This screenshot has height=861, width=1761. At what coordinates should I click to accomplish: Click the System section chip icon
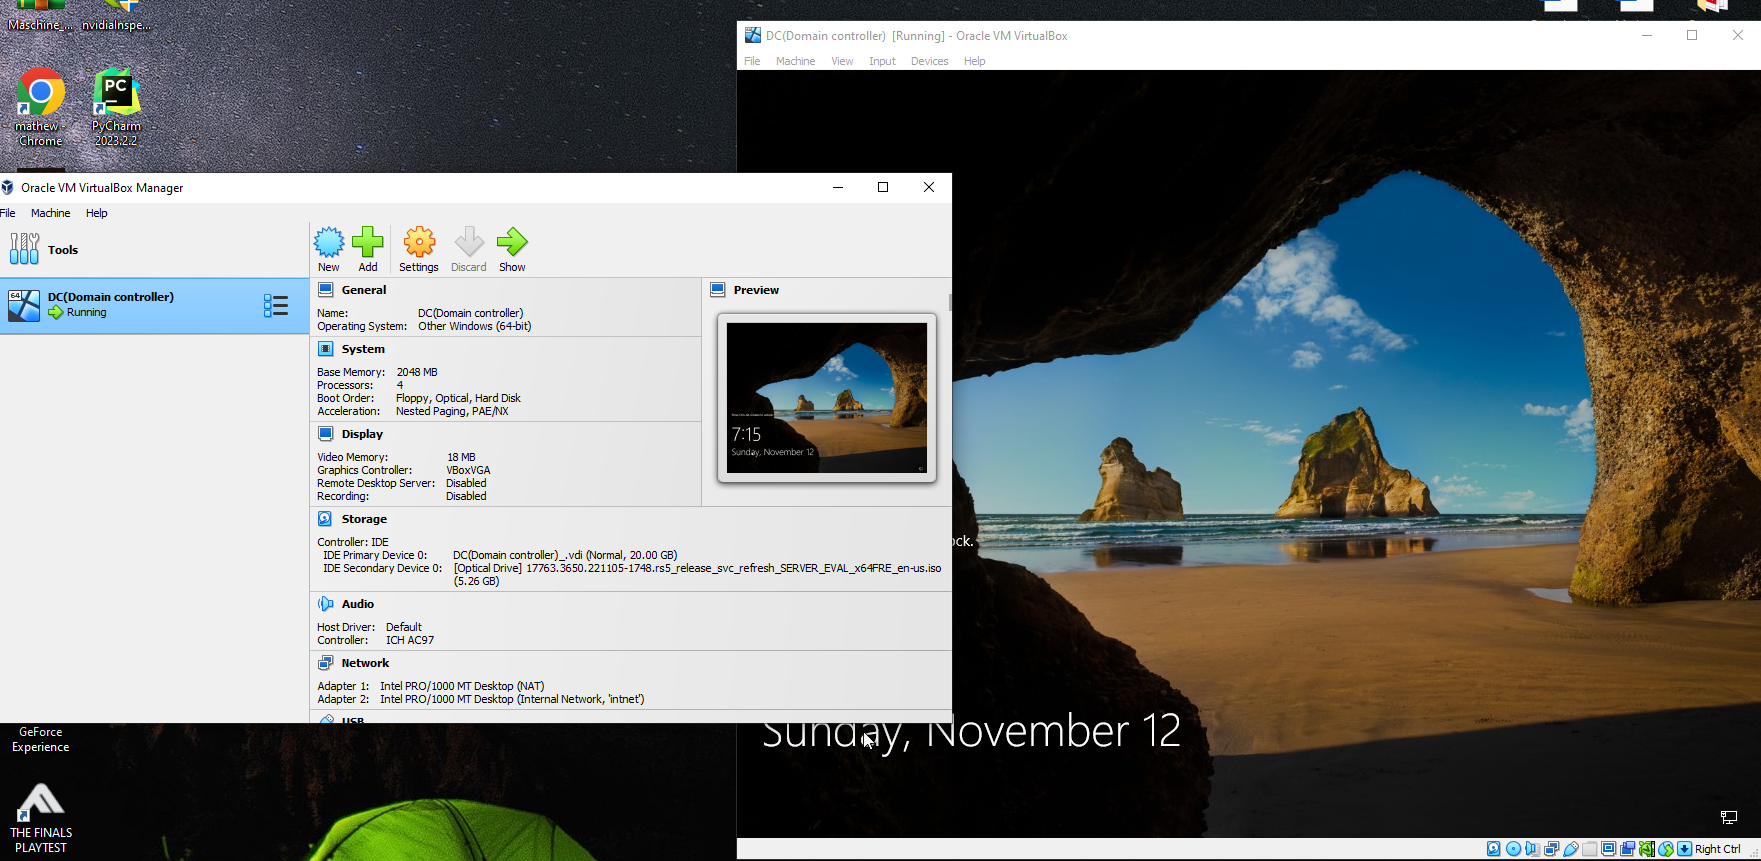[325, 349]
